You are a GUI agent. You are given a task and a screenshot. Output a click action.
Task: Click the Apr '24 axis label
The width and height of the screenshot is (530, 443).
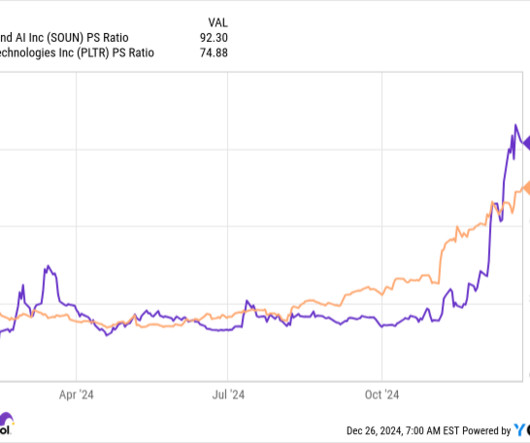pos(76,395)
